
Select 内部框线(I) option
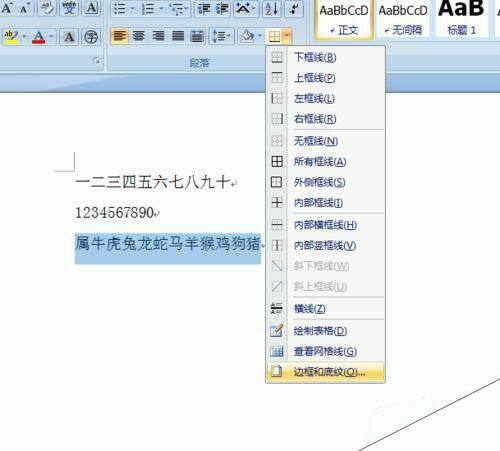coord(325,203)
